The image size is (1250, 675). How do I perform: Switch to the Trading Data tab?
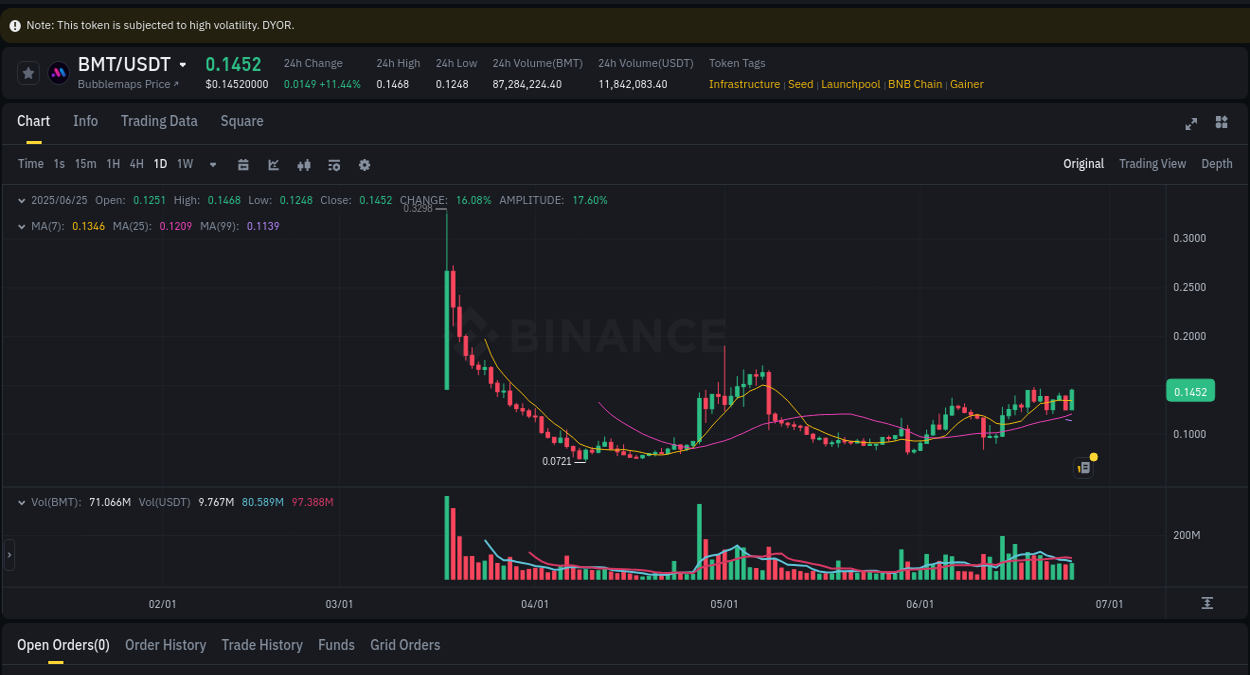[159, 121]
